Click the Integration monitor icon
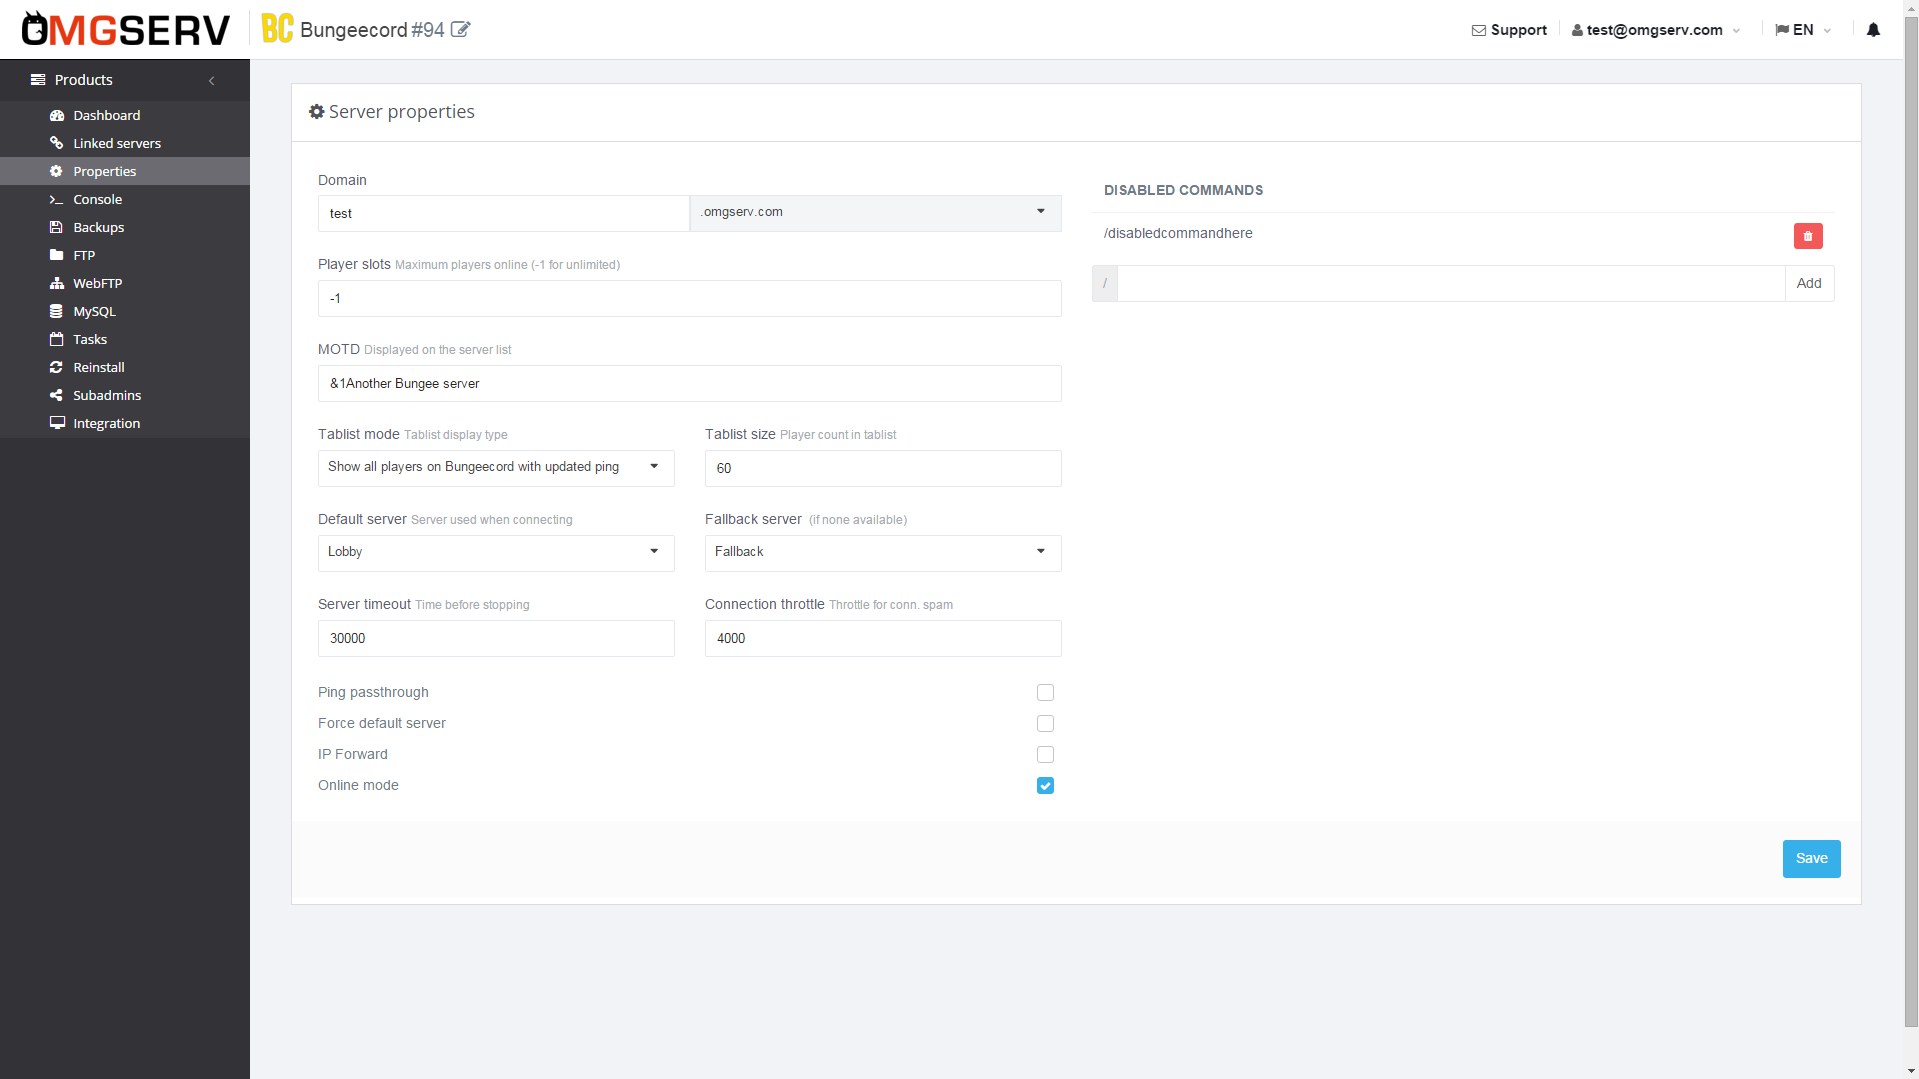The image size is (1919, 1079). pos(57,423)
